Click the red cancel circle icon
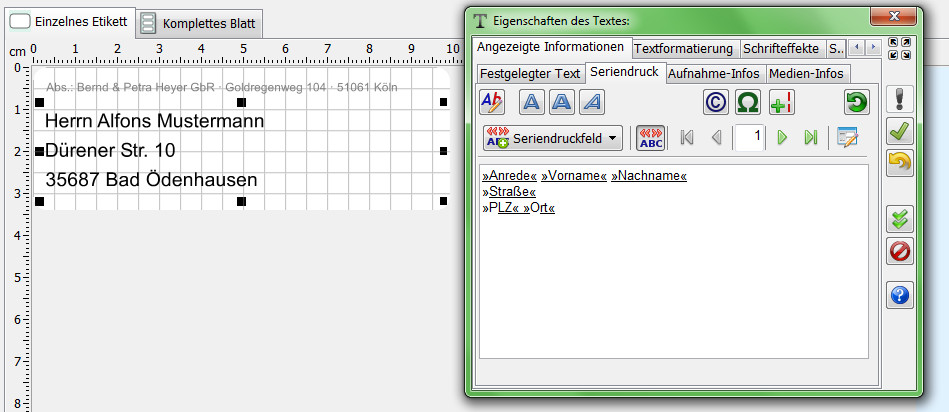Viewport: 949px width, 412px height. tap(900, 251)
